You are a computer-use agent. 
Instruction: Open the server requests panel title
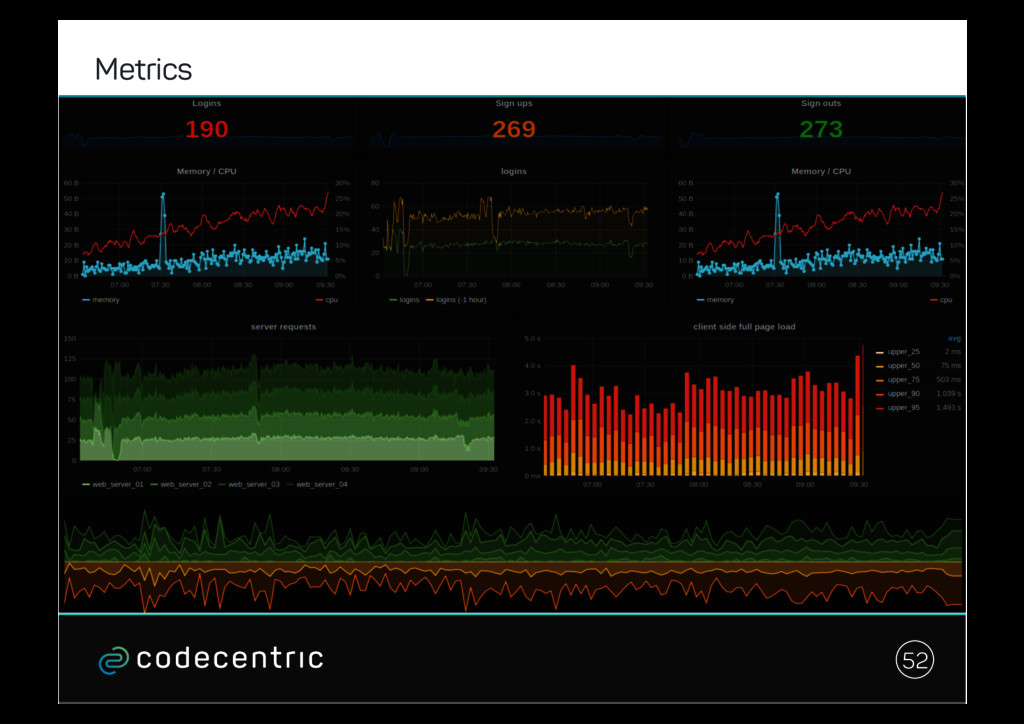click(x=283, y=326)
